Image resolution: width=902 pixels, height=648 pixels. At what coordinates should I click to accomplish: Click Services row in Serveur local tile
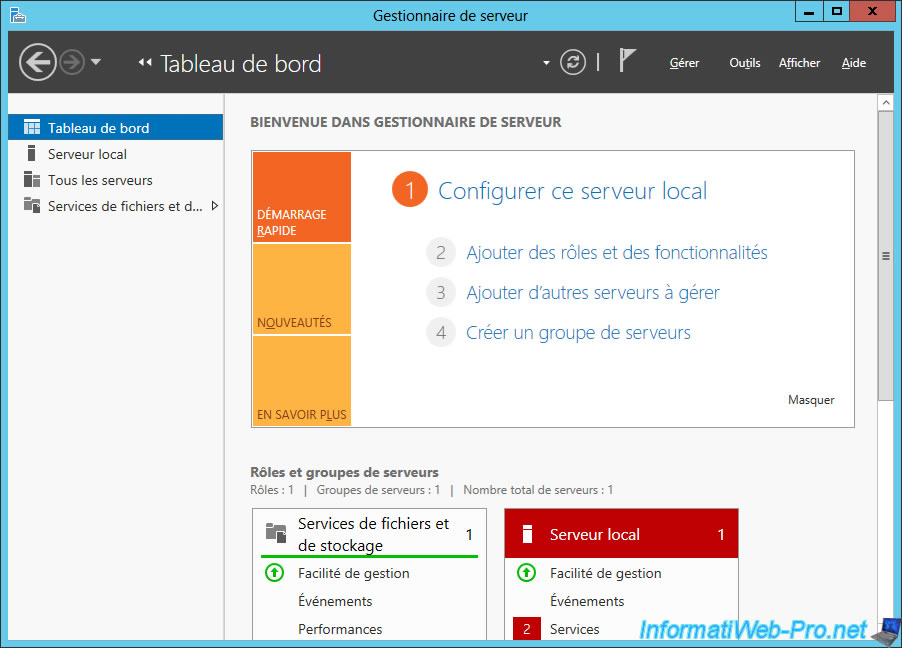point(574,629)
